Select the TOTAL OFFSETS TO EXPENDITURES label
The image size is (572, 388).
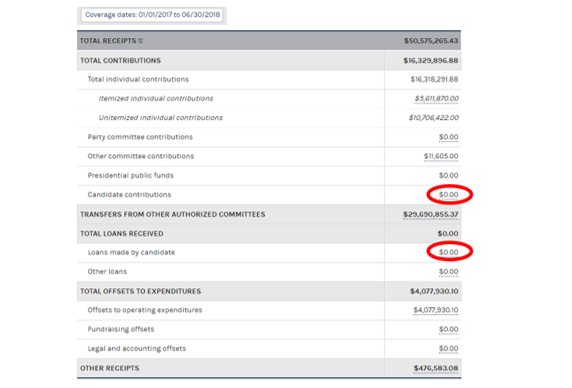pyautogui.click(x=140, y=291)
